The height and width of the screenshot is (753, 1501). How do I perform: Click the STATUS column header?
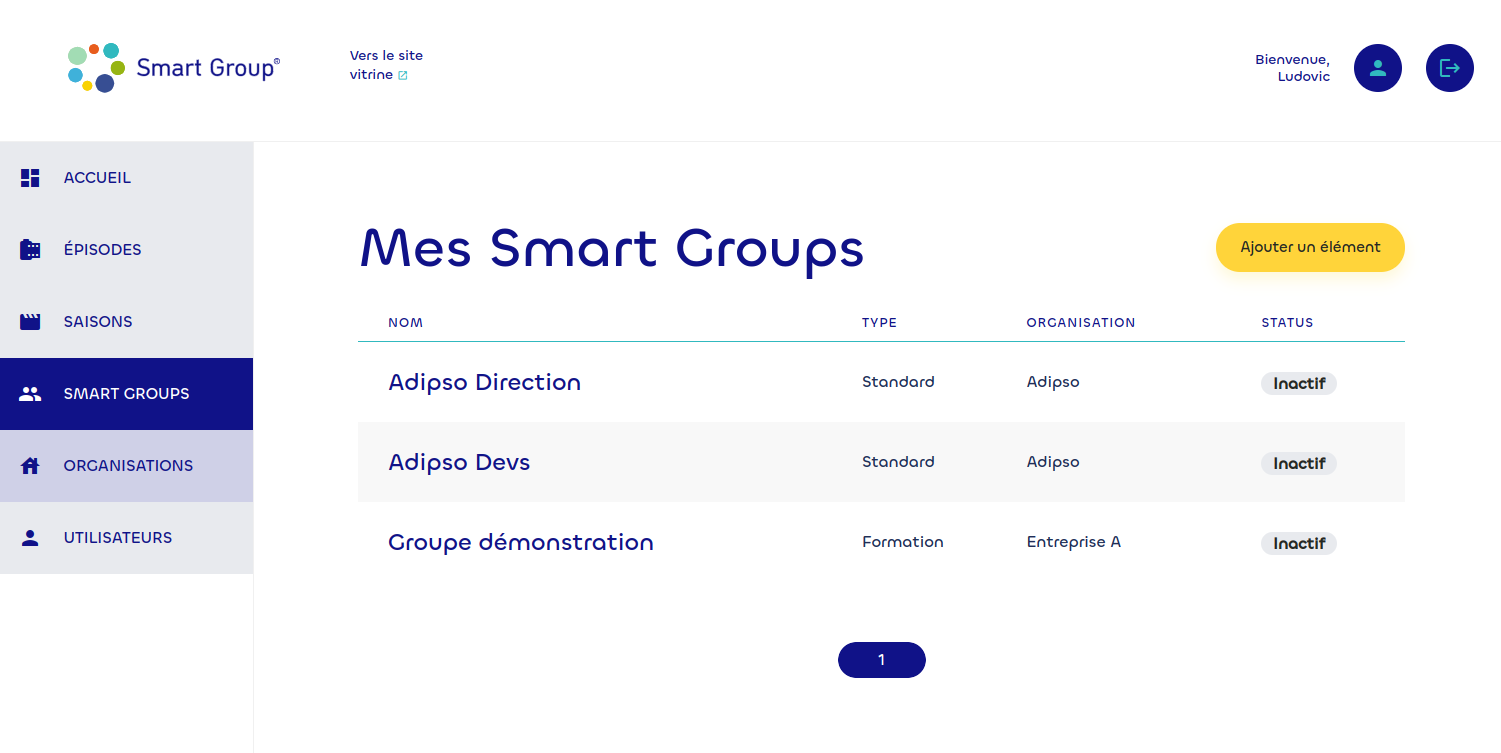point(1288,323)
